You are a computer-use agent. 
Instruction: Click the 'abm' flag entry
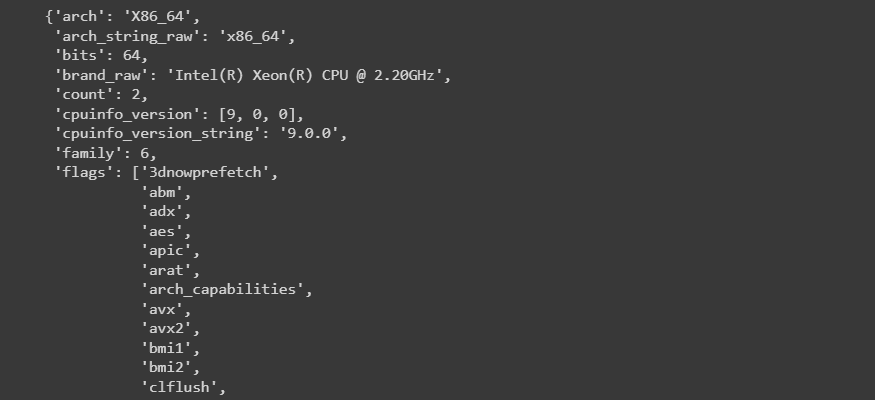point(162,191)
